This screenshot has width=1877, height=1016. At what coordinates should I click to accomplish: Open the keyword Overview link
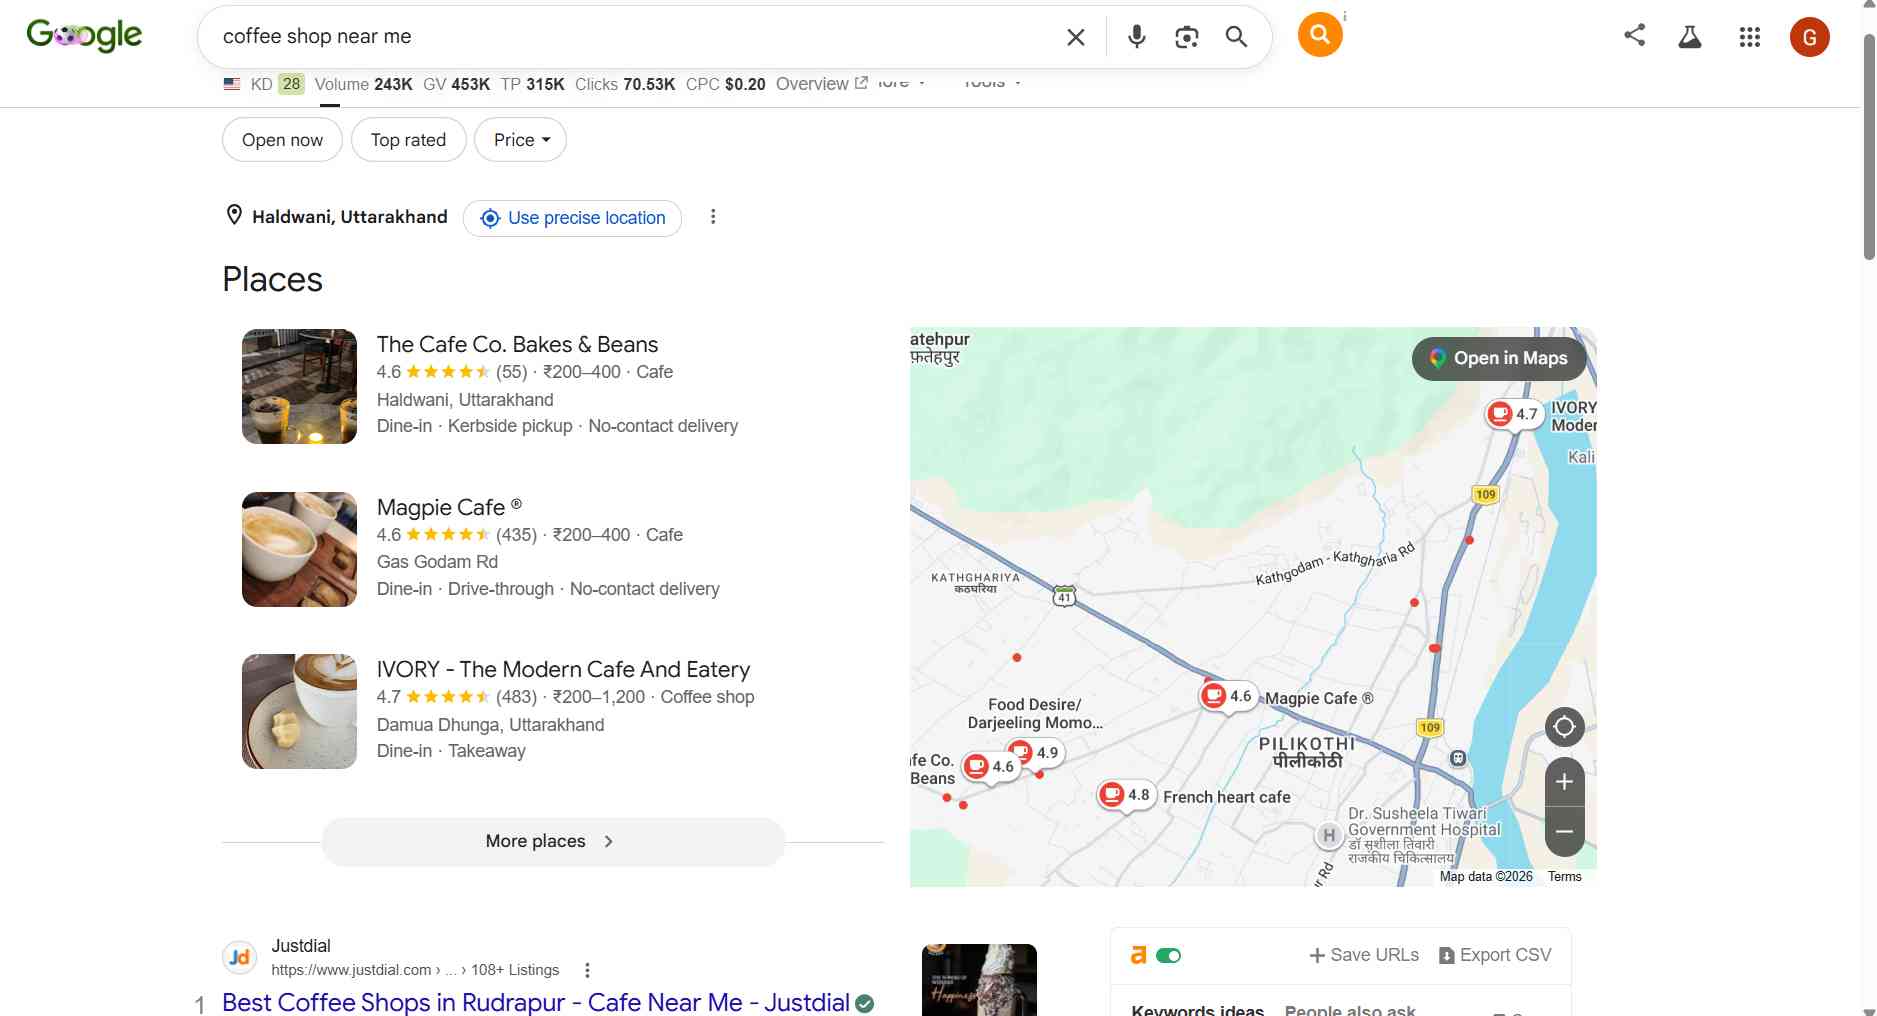click(821, 84)
